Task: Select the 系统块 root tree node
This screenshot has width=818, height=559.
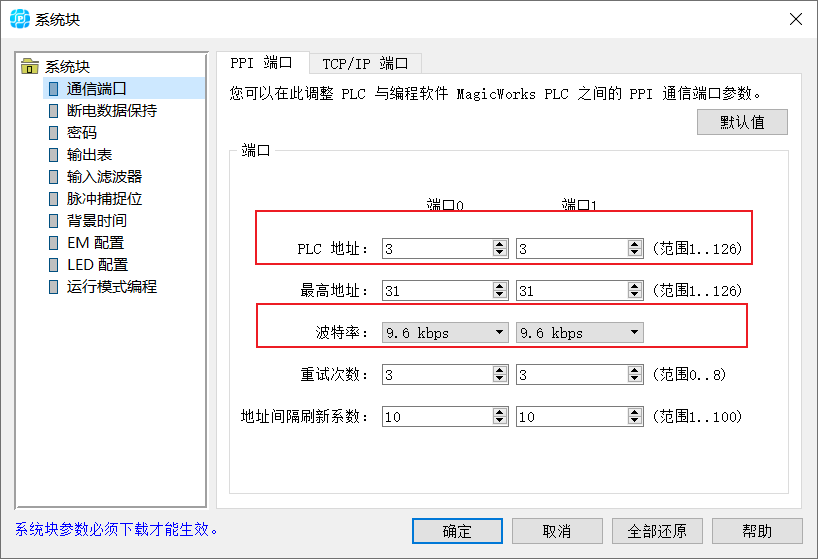Action: pos(67,66)
